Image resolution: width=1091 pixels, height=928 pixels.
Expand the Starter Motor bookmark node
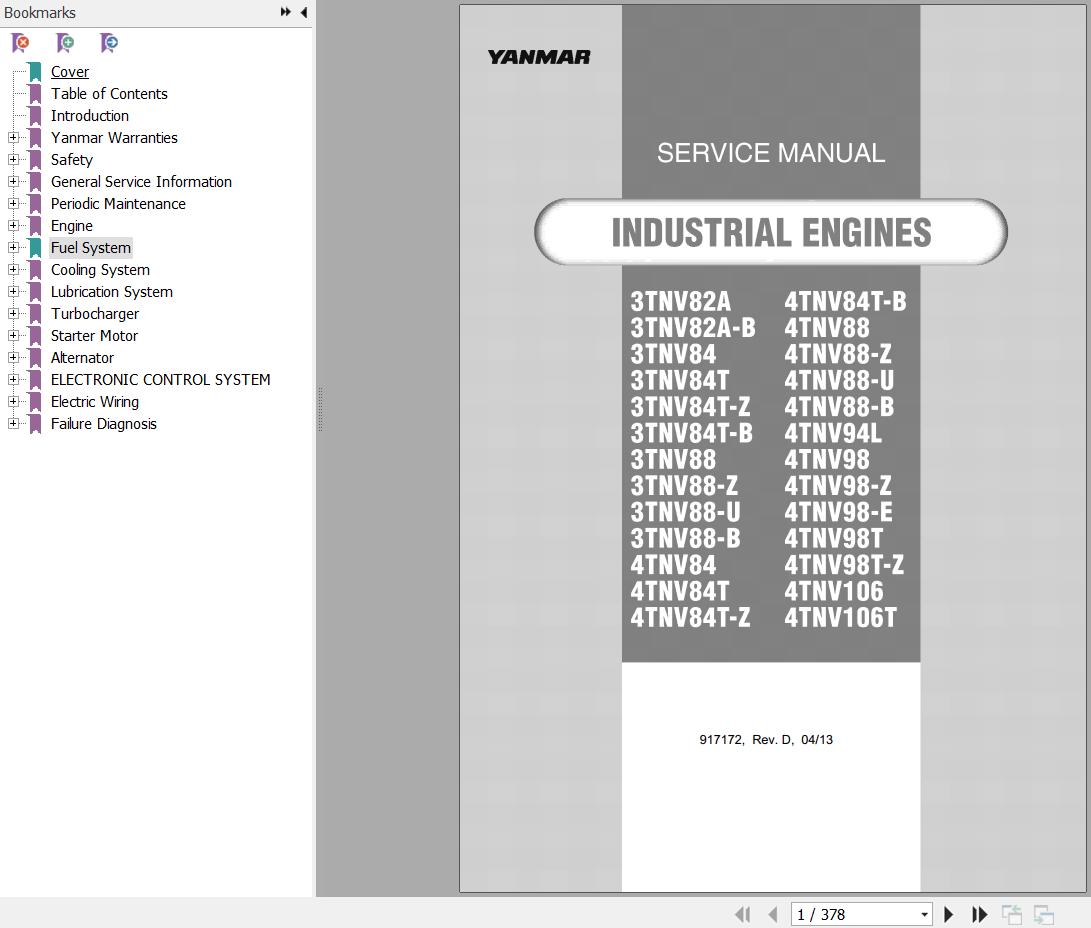pyautogui.click(x=13, y=336)
